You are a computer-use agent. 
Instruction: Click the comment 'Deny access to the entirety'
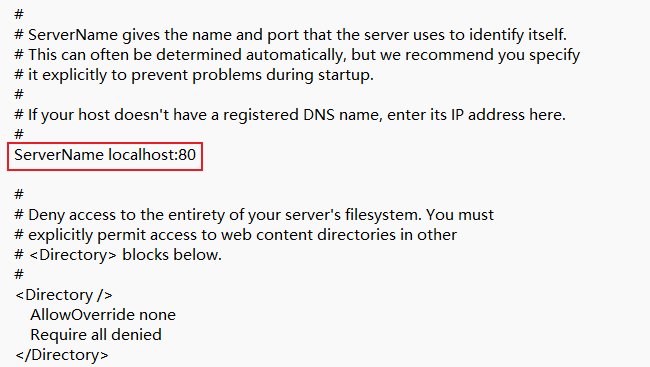(x=254, y=215)
